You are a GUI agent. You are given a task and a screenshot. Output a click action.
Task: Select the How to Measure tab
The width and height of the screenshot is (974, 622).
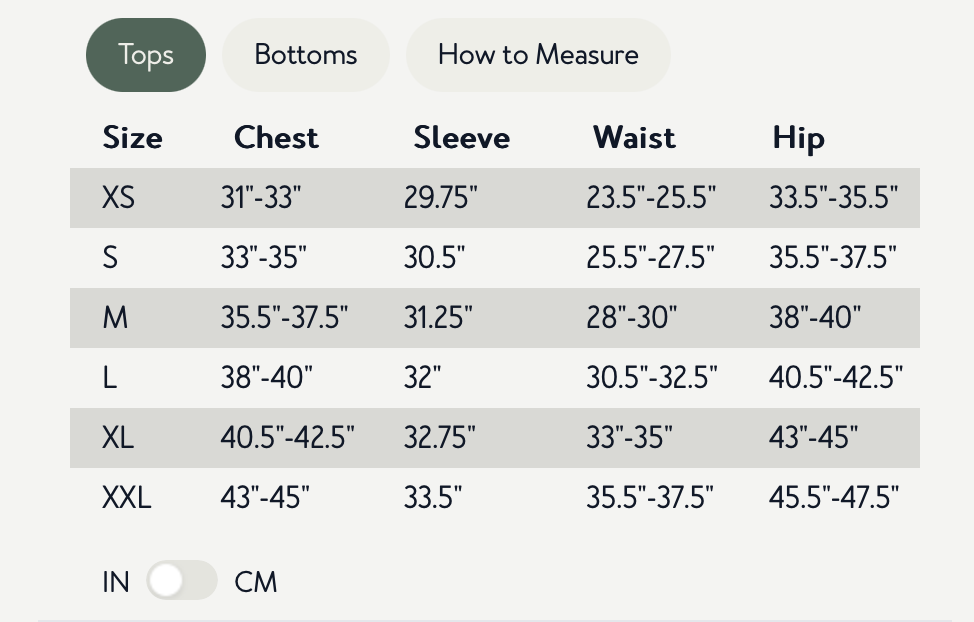[x=538, y=55]
